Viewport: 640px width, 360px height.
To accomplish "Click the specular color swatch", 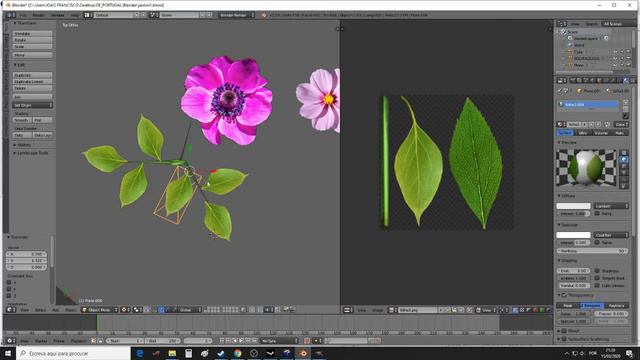I will point(573,235).
